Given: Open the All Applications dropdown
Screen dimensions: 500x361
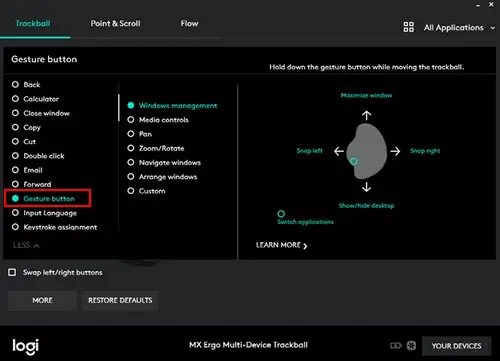Looking at the screenshot, I should tap(459, 28).
